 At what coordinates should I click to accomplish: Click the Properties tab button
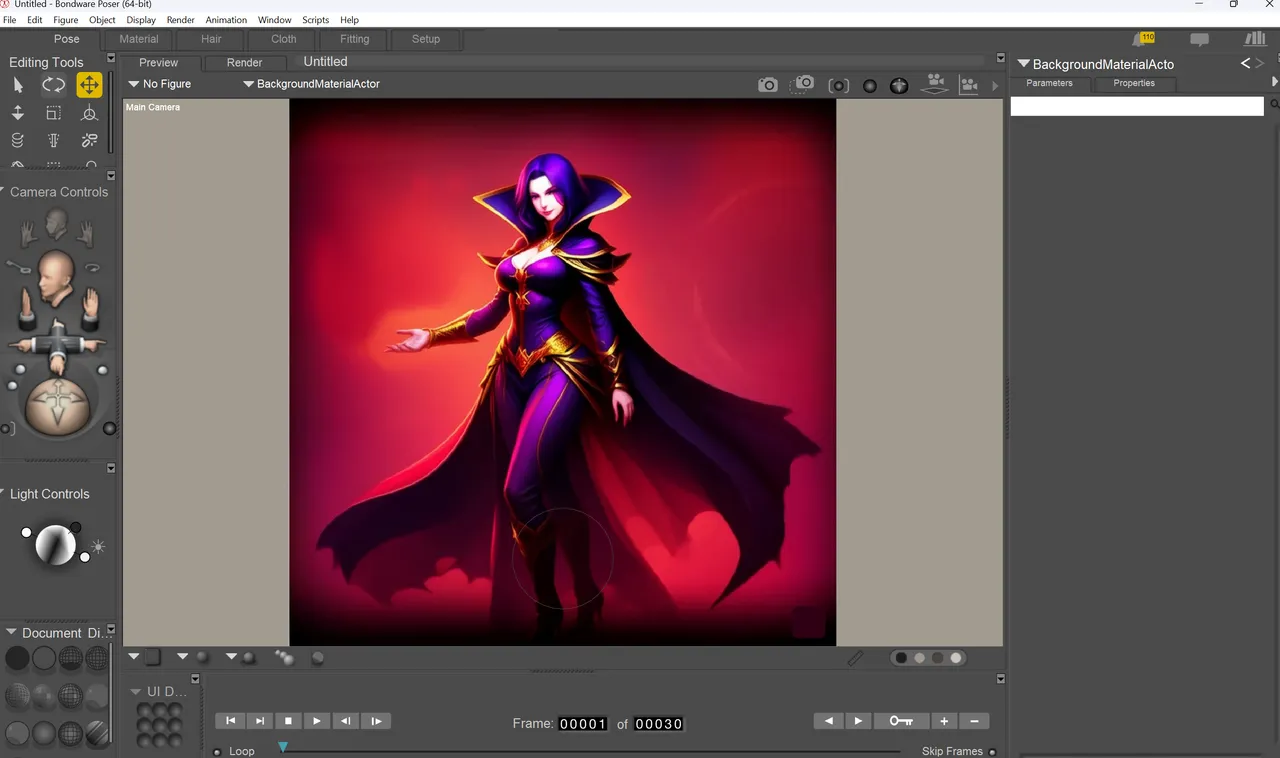(x=1134, y=83)
